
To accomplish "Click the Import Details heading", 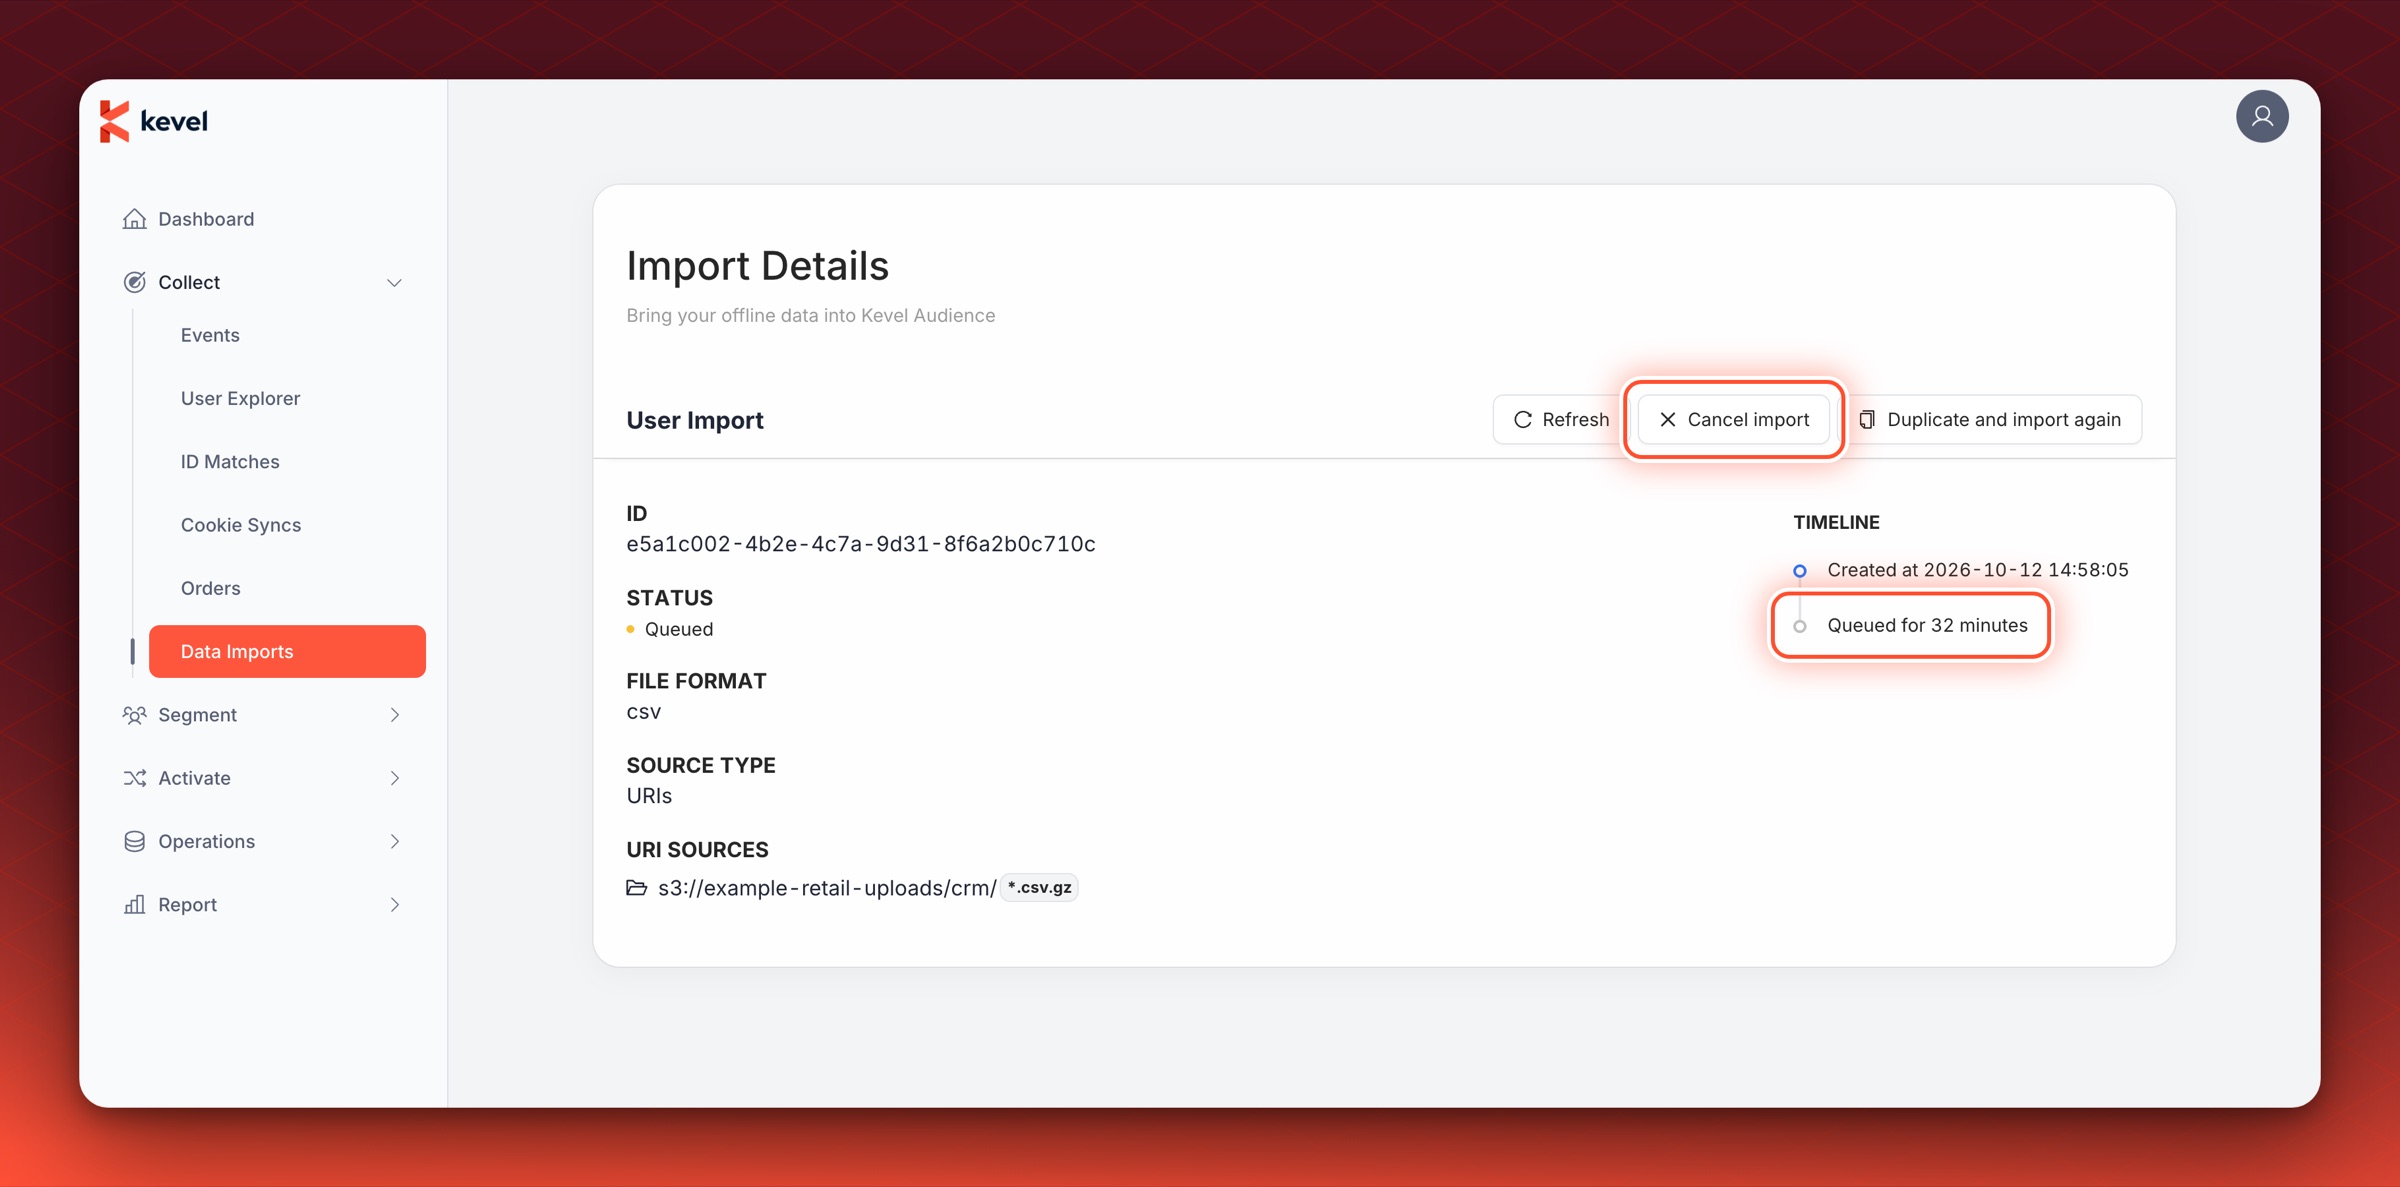I will [x=757, y=266].
